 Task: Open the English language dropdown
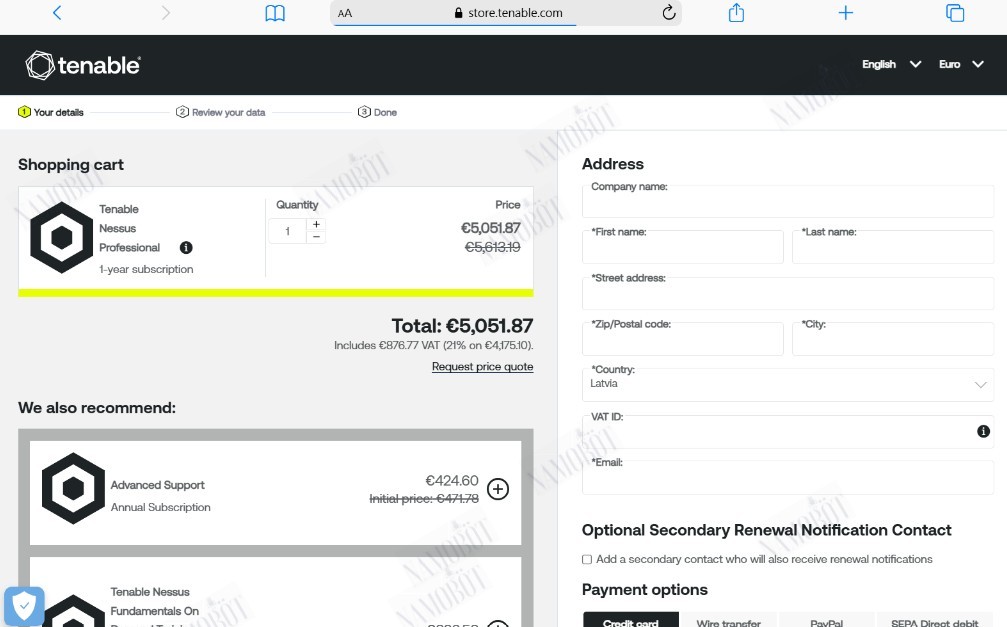891,64
